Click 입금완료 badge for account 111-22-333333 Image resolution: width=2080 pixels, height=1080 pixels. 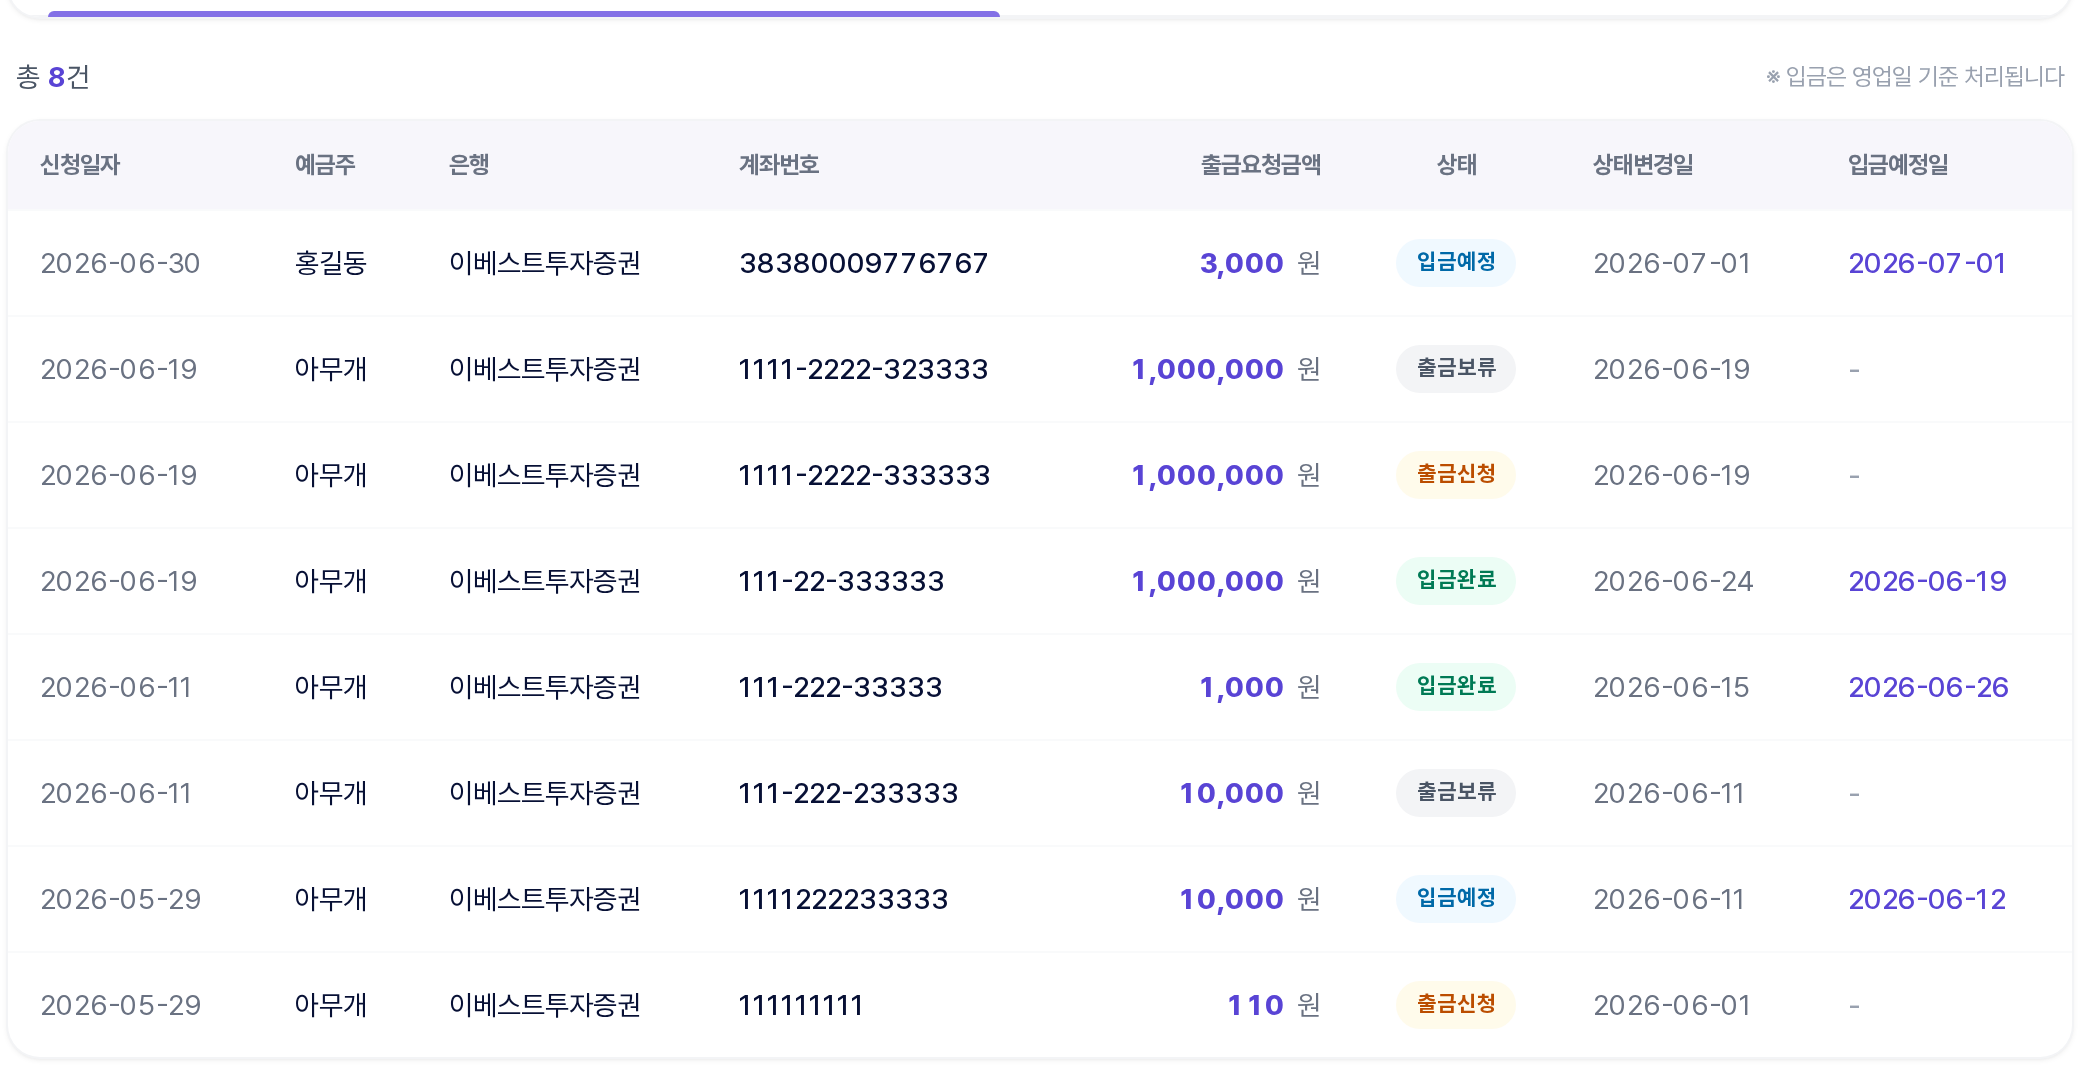tap(1455, 581)
